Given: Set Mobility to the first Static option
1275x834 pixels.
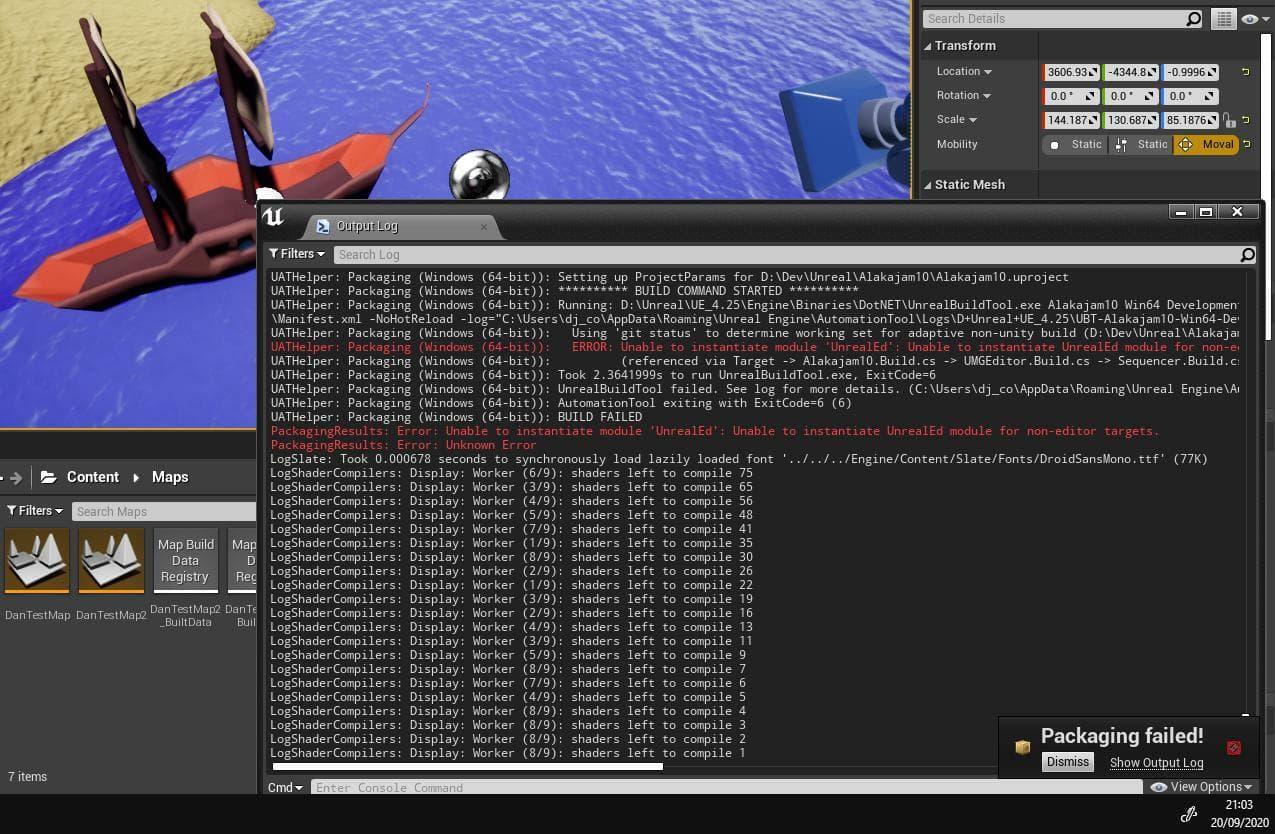Looking at the screenshot, I should (1075, 145).
